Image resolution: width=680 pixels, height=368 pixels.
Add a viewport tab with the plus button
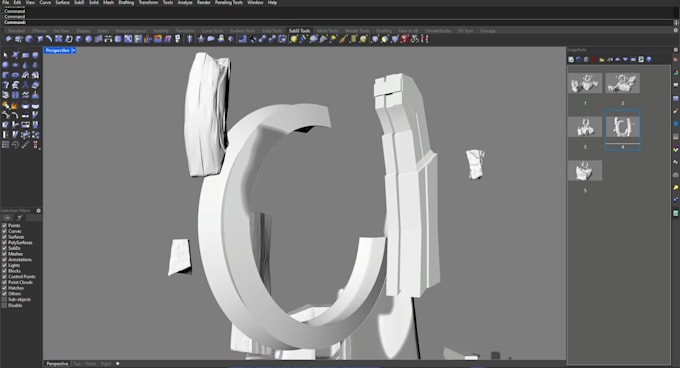coord(118,364)
